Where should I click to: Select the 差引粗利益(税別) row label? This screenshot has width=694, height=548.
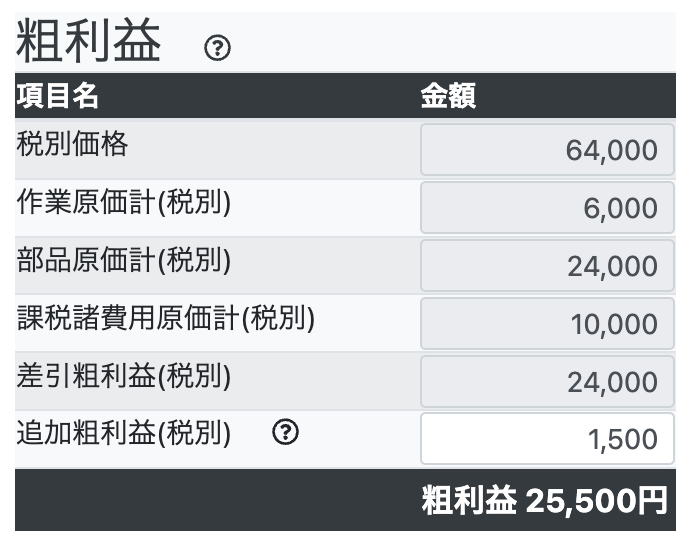[x=123, y=376]
